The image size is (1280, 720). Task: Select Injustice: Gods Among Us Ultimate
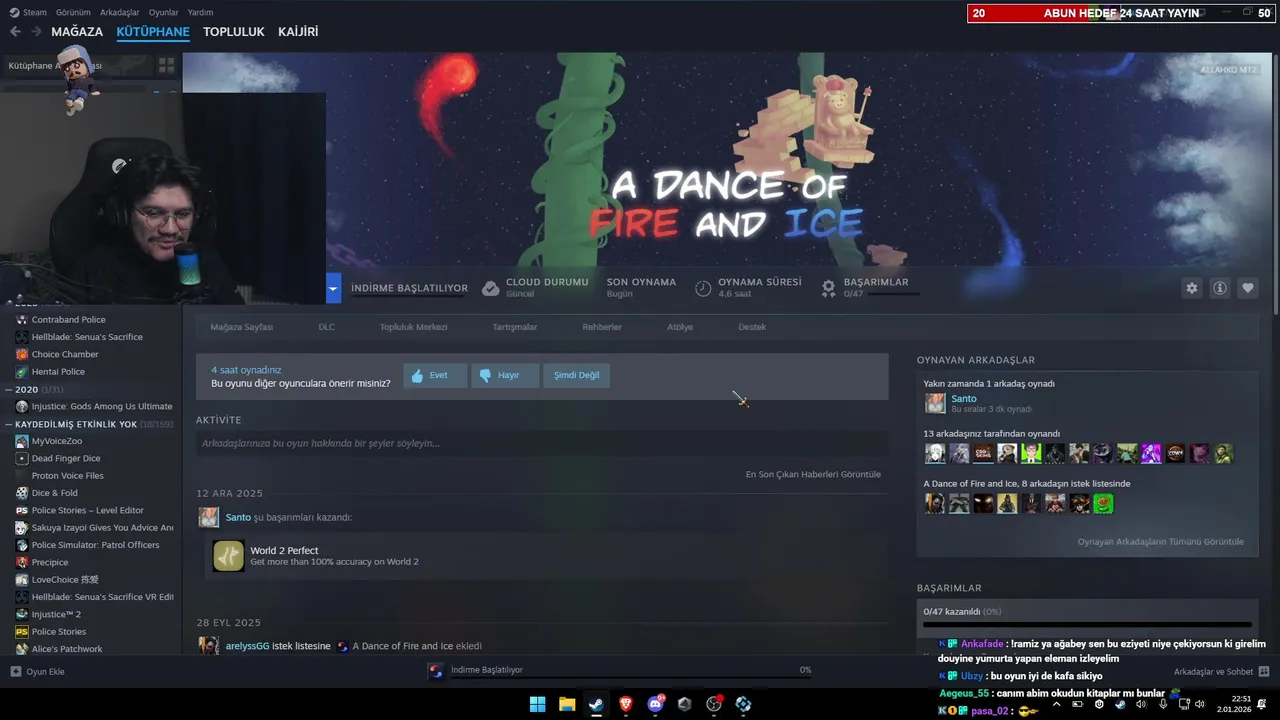pos(102,406)
